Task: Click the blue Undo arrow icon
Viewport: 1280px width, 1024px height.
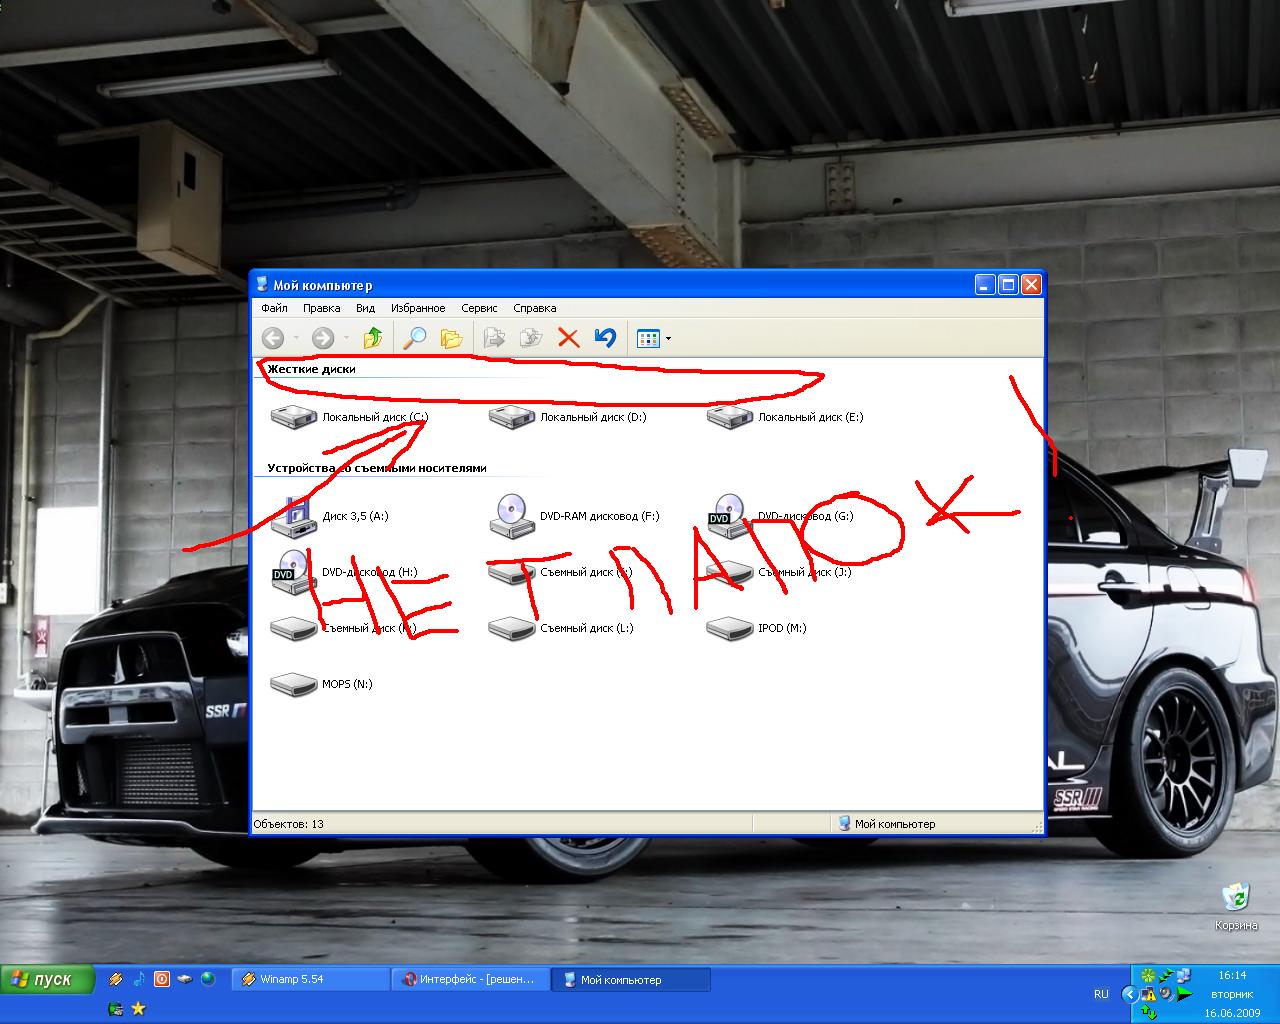Action: click(x=605, y=338)
